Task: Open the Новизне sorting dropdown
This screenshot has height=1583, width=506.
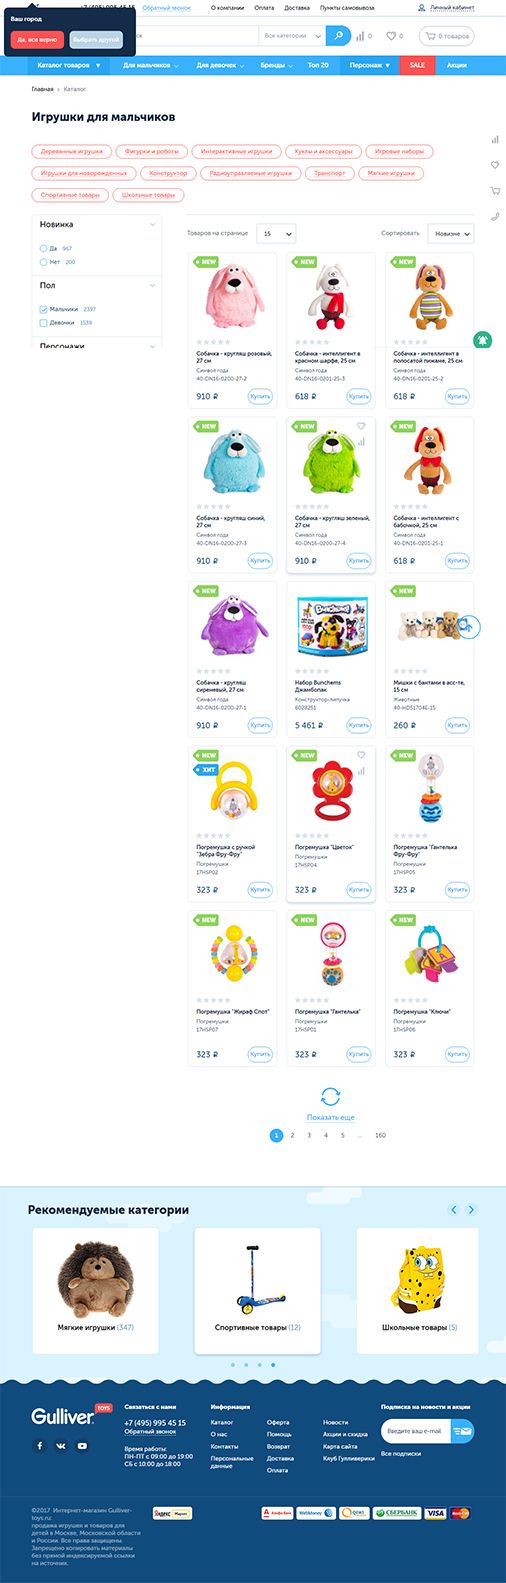Action: 451,233
